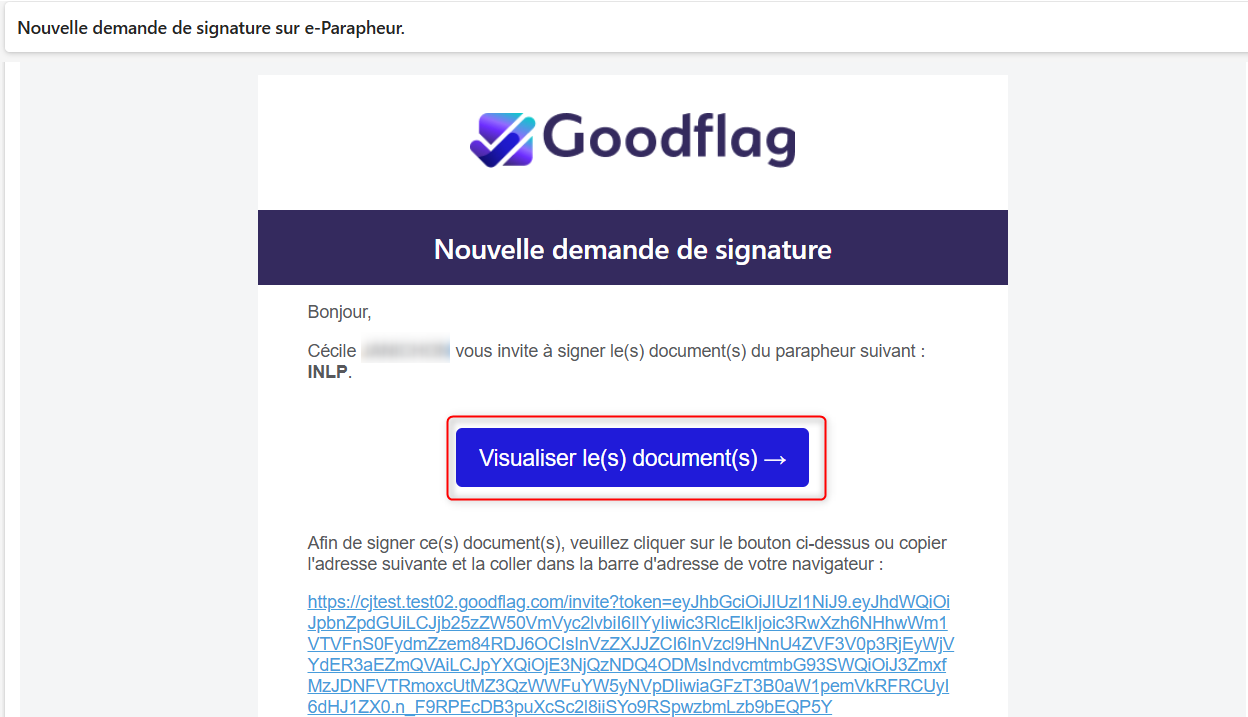
Task: Open documents with the Visualiser le(s) document(s) button
Action: pyautogui.click(x=620, y=458)
